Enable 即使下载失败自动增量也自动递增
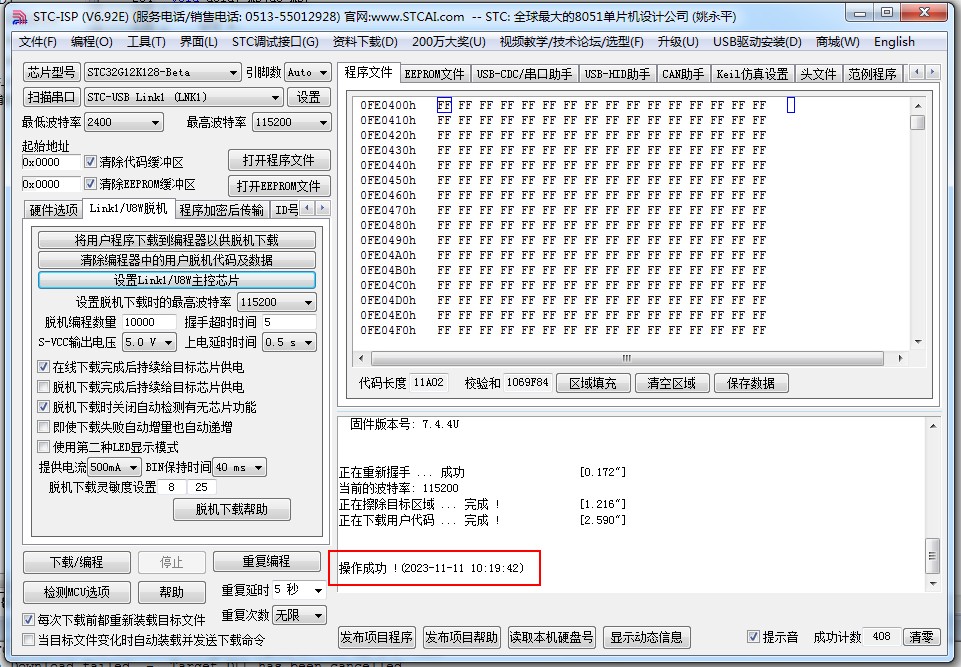This screenshot has width=961, height=667. tap(44, 427)
